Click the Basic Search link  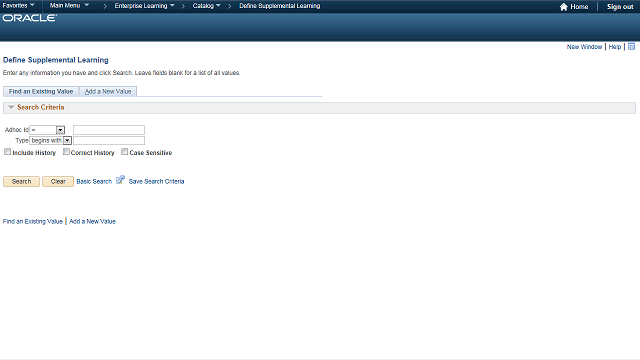pos(94,181)
